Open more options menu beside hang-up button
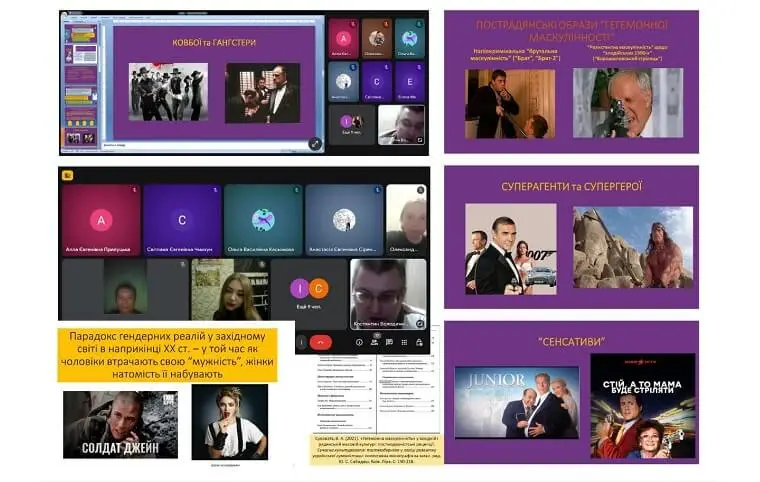This screenshot has width=760, height=482. [302, 341]
